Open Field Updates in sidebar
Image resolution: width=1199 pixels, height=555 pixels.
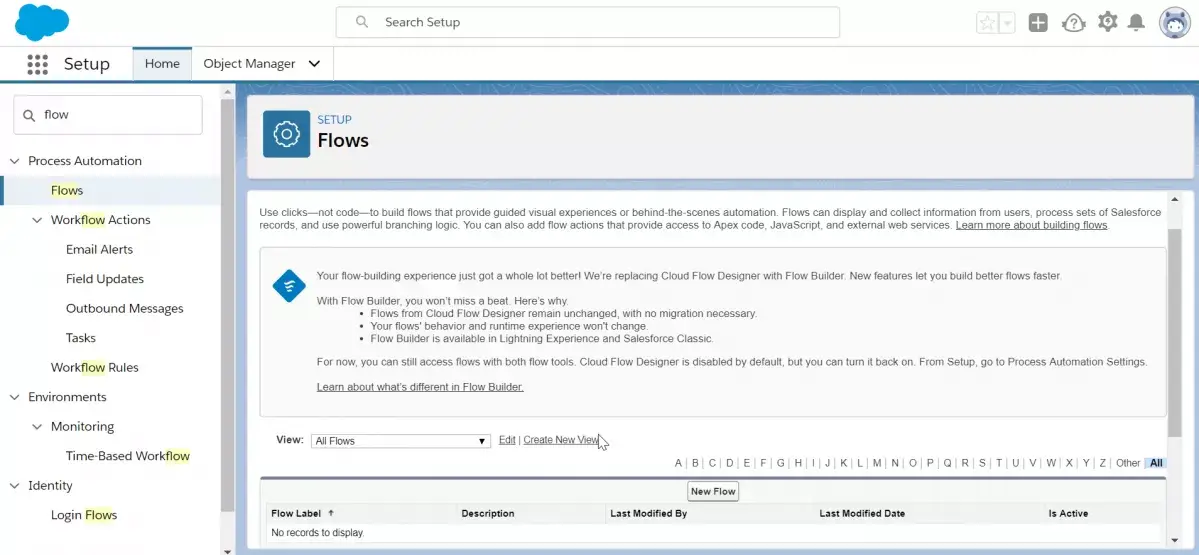105,279
